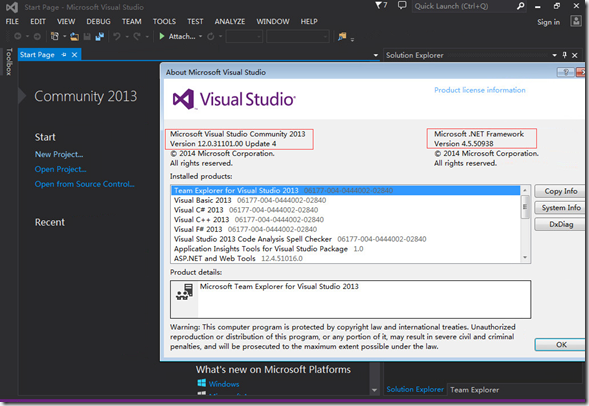Open the Redo history dropdown arrow

[147, 36]
